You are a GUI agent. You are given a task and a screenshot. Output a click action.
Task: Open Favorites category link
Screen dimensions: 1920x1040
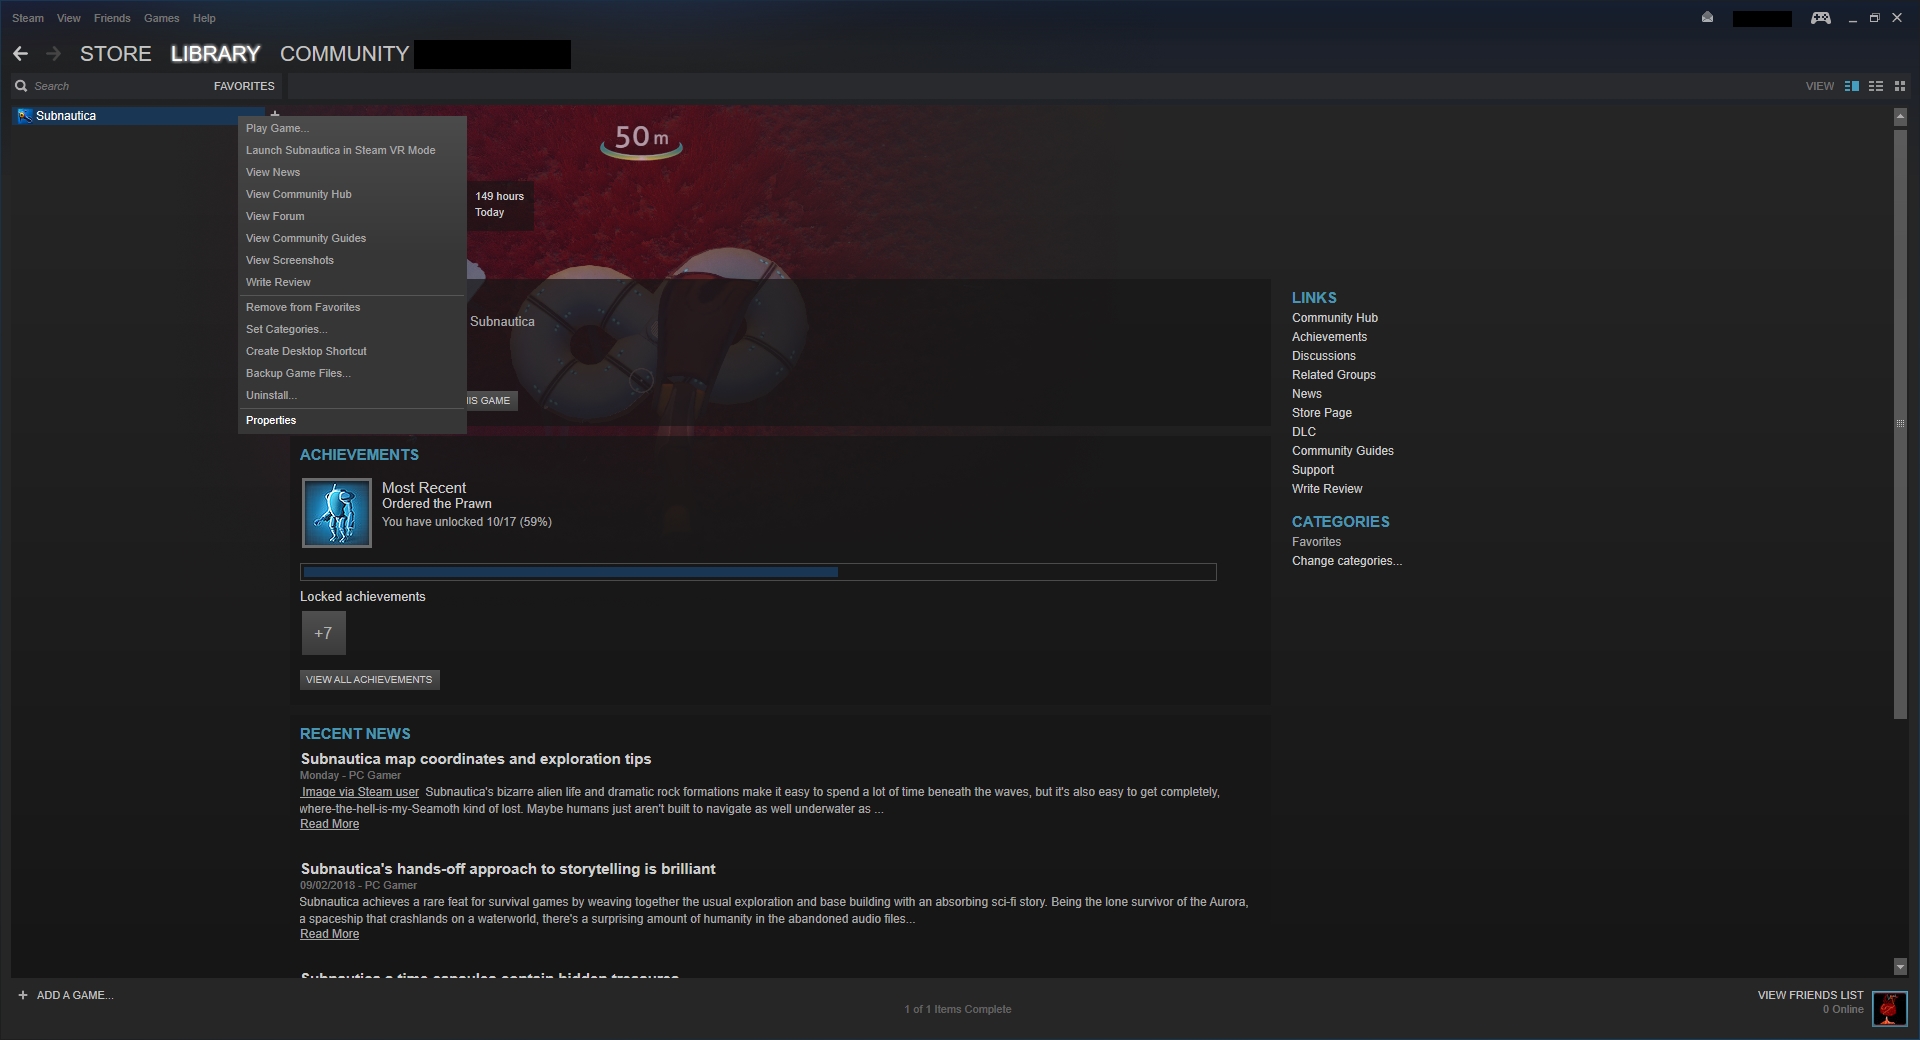(x=1316, y=542)
